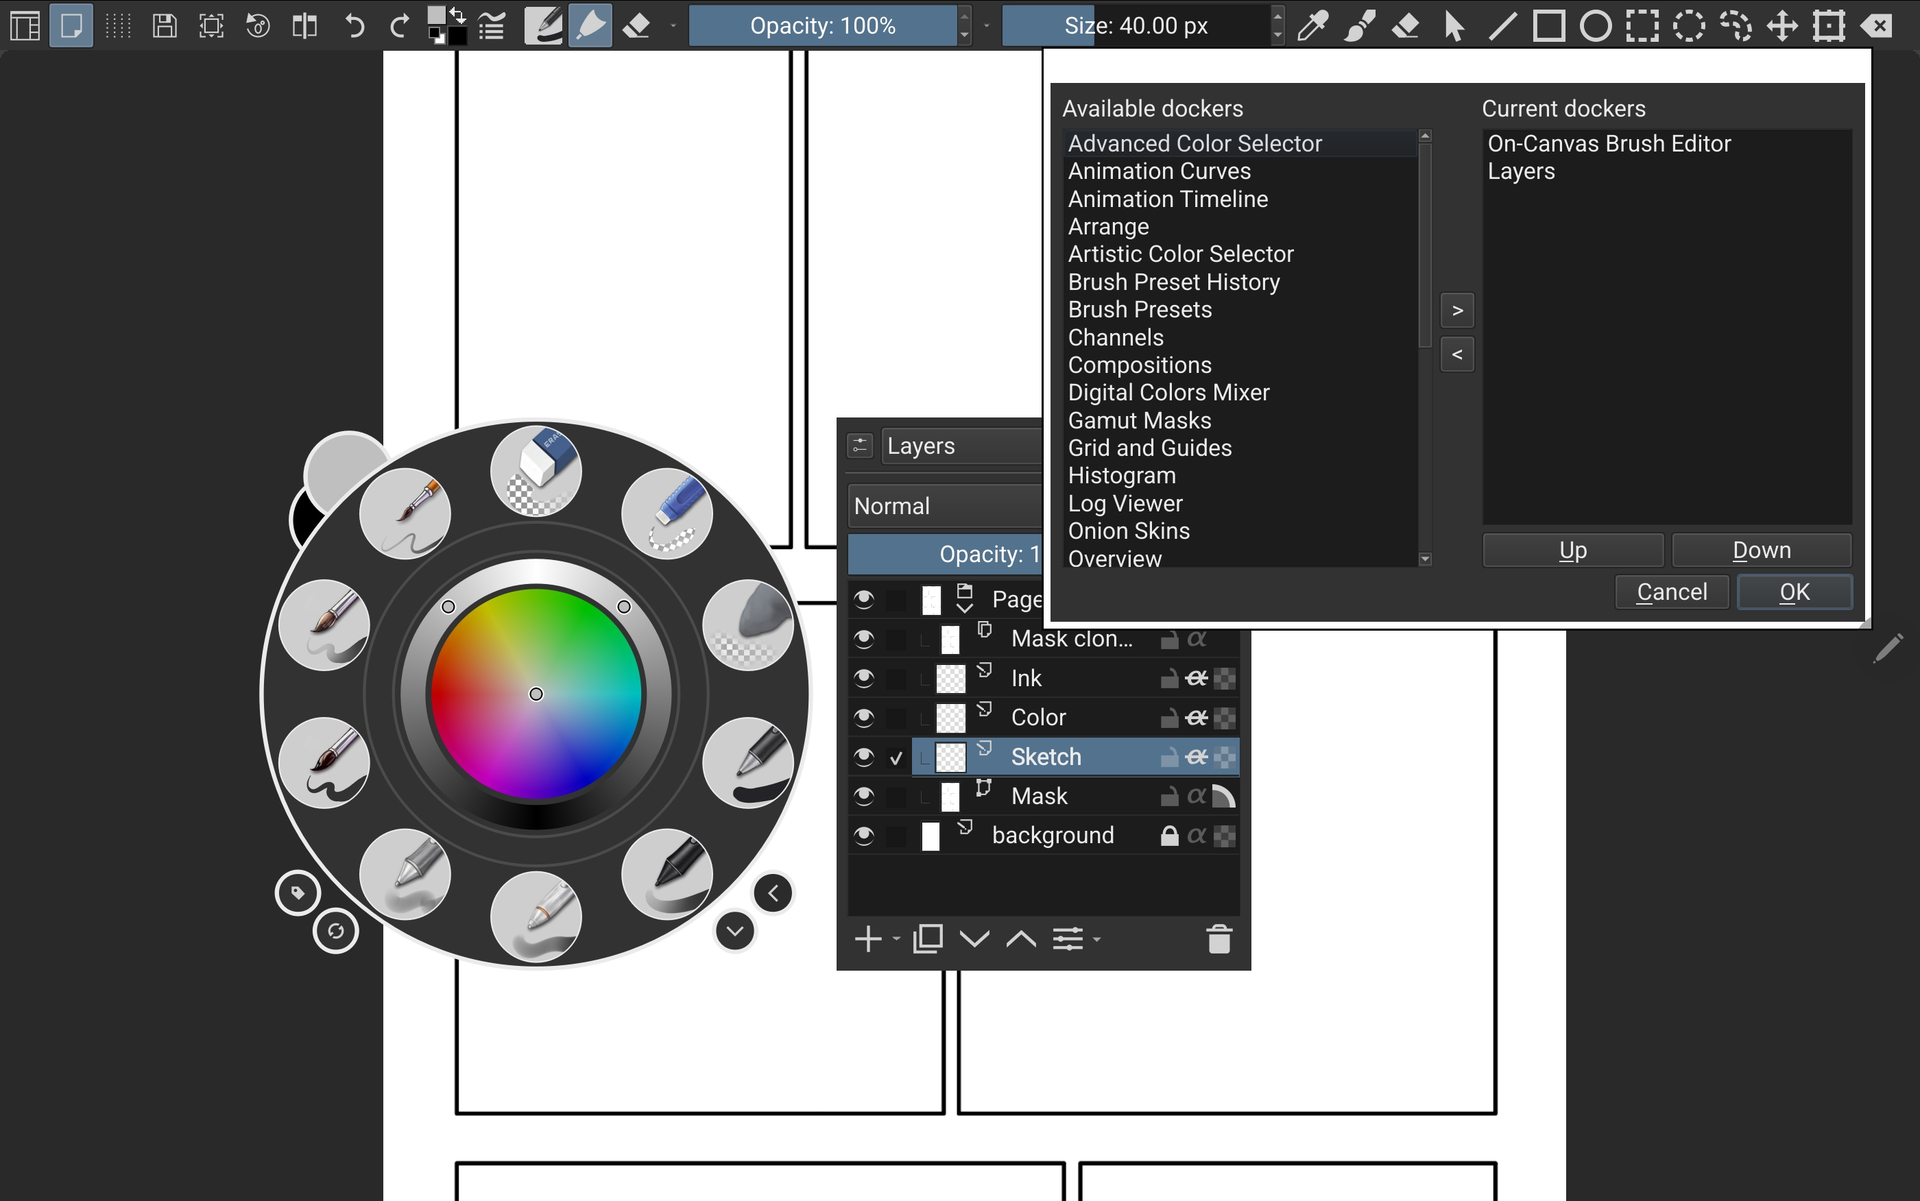Image resolution: width=1920 pixels, height=1201 pixels.
Task: Toggle visibility of background layer
Action: 864,835
